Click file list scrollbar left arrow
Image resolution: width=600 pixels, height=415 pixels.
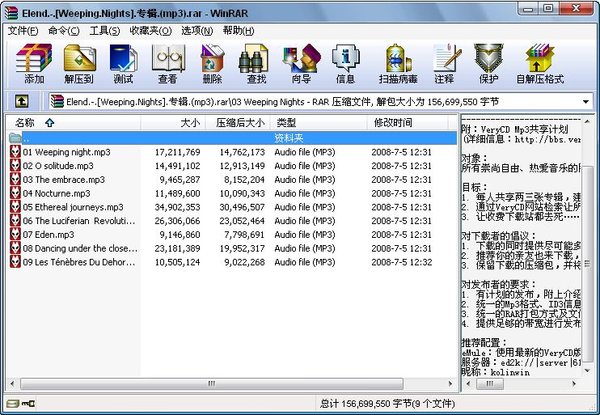(12, 383)
